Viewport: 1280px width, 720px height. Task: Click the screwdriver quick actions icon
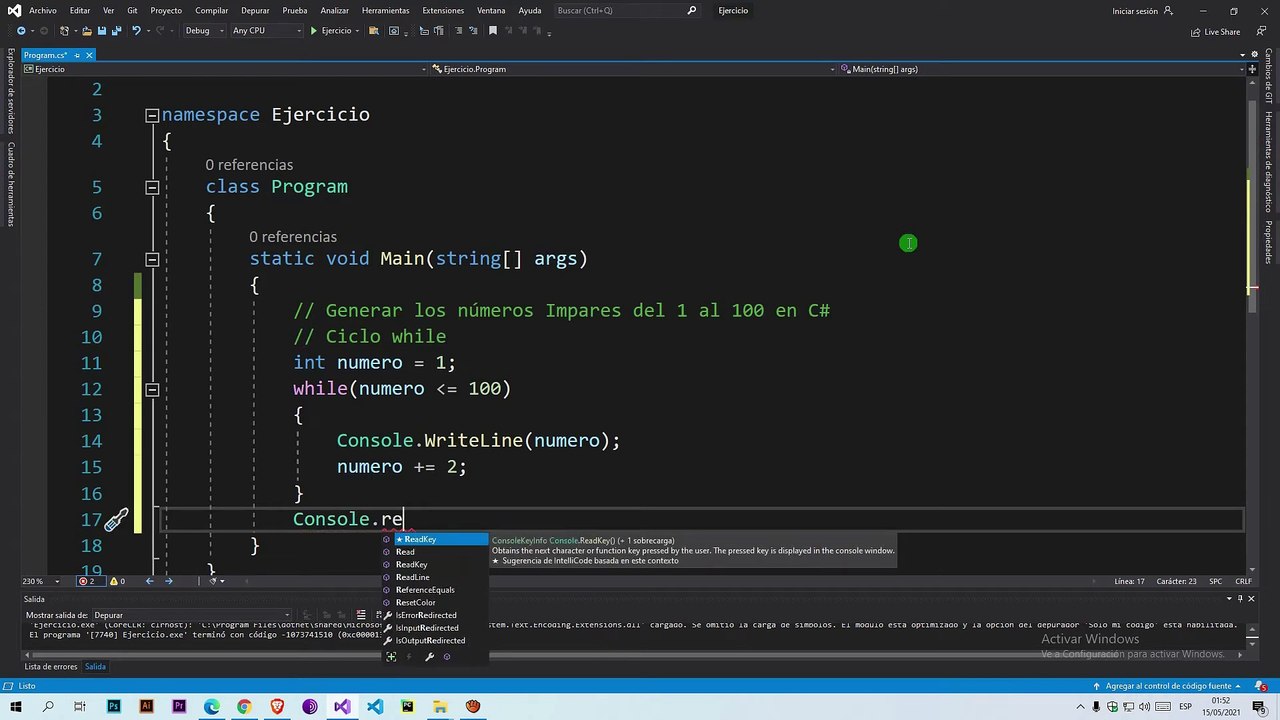(x=116, y=520)
